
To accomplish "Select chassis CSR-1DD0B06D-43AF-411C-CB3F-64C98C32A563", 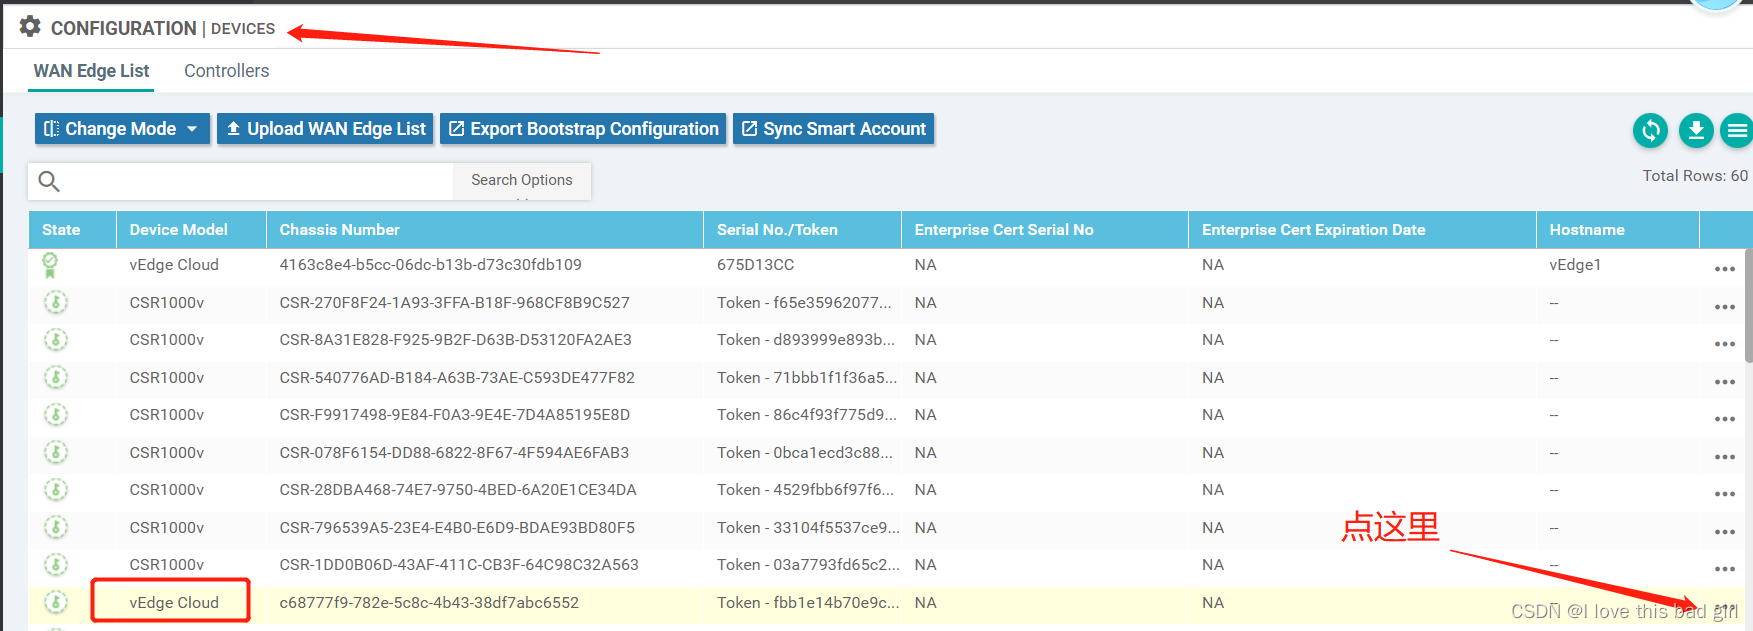I will click(459, 565).
